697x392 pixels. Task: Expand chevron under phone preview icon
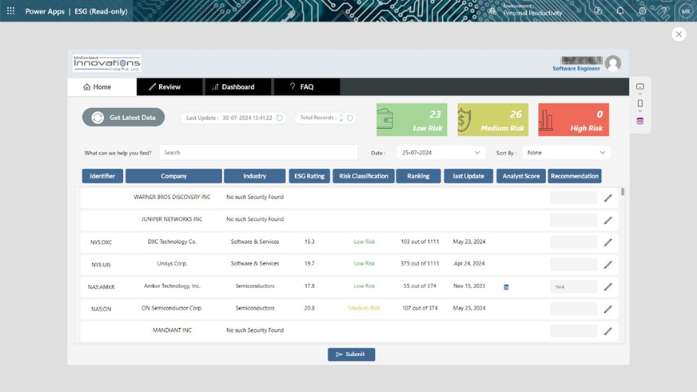(x=640, y=112)
